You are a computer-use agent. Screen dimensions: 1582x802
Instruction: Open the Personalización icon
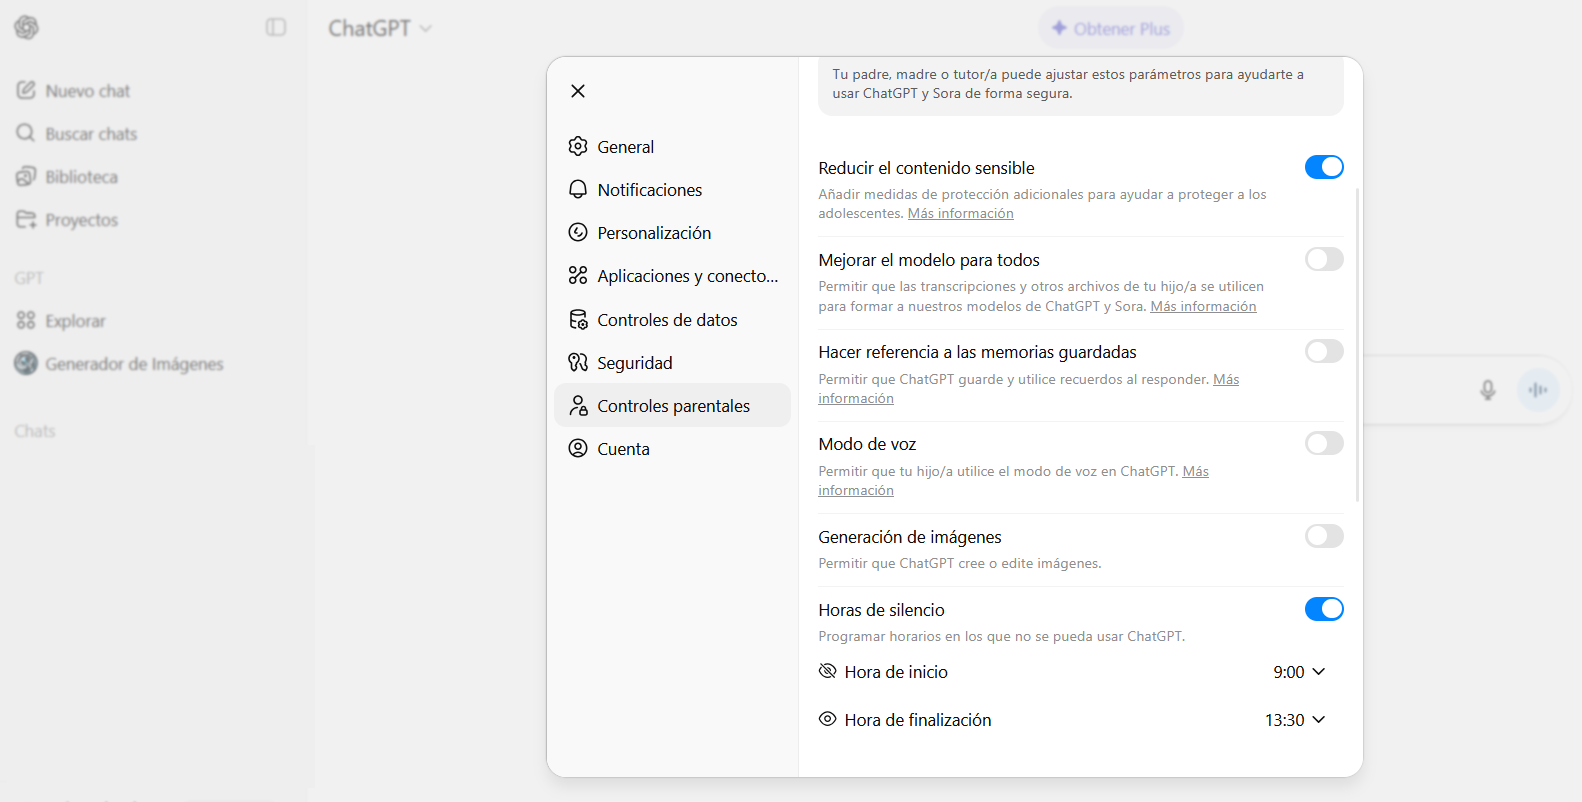[x=578, y=233]
